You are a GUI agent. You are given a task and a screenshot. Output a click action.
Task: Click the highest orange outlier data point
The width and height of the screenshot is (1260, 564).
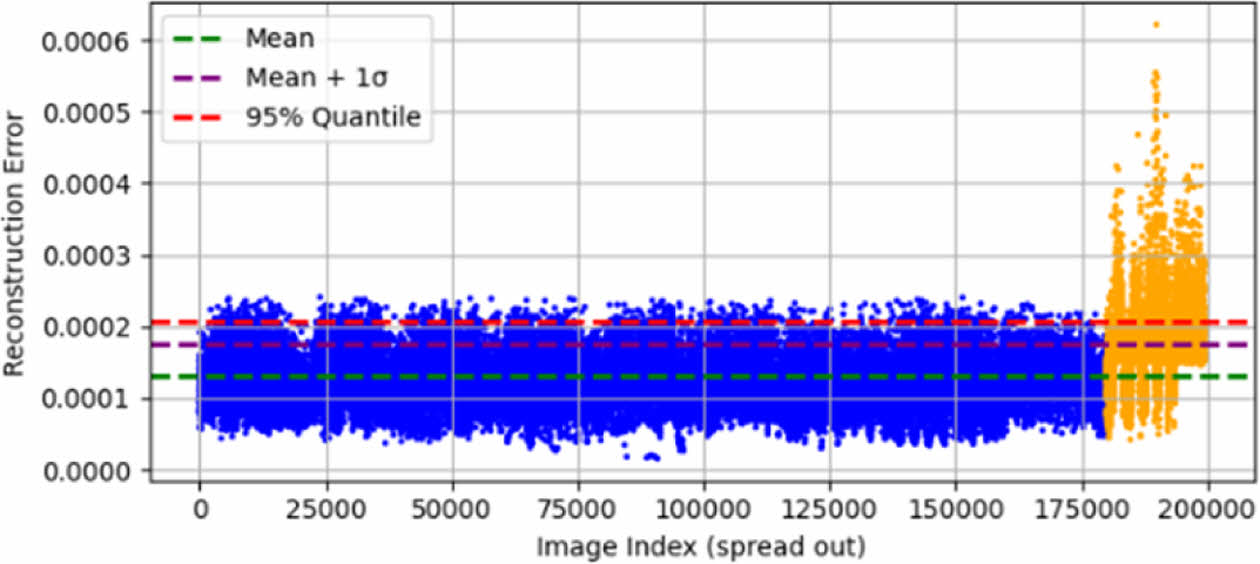[x=1156, y=24]
